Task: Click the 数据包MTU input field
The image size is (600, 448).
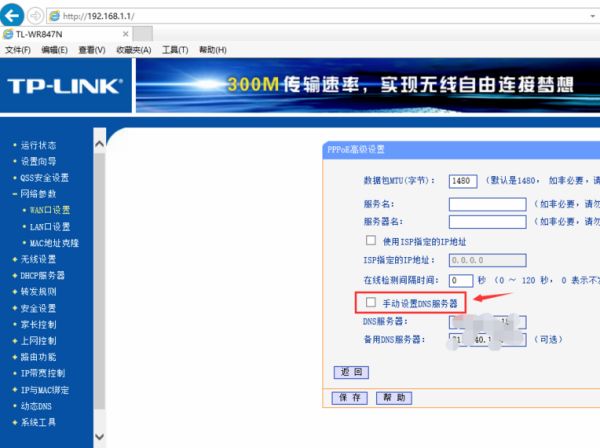Action: (x=461, y=181)
